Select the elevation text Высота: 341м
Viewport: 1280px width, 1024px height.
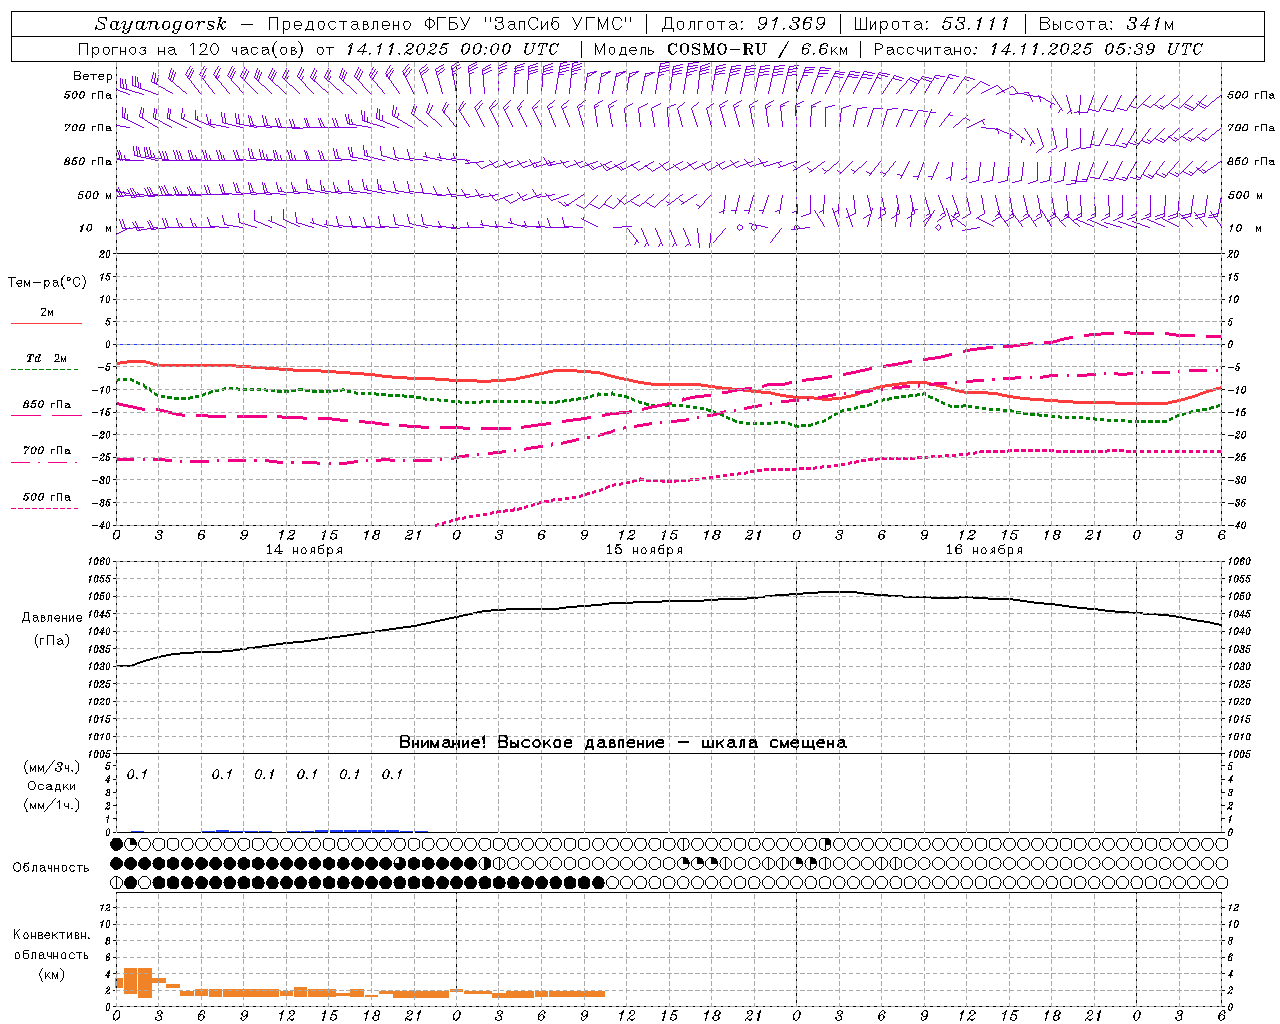[1106, 24]
